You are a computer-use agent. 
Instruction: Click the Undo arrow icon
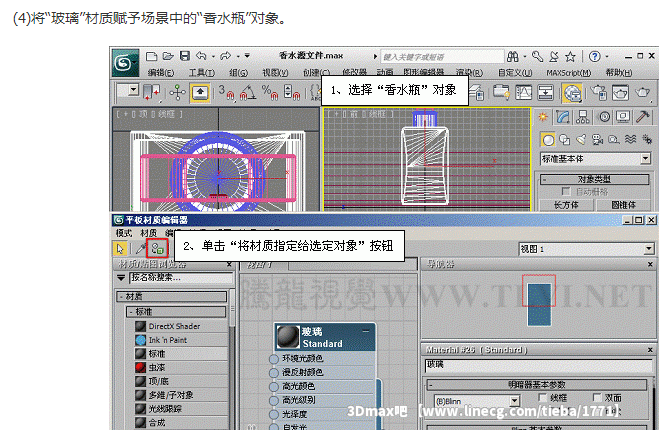coord(201,55)
